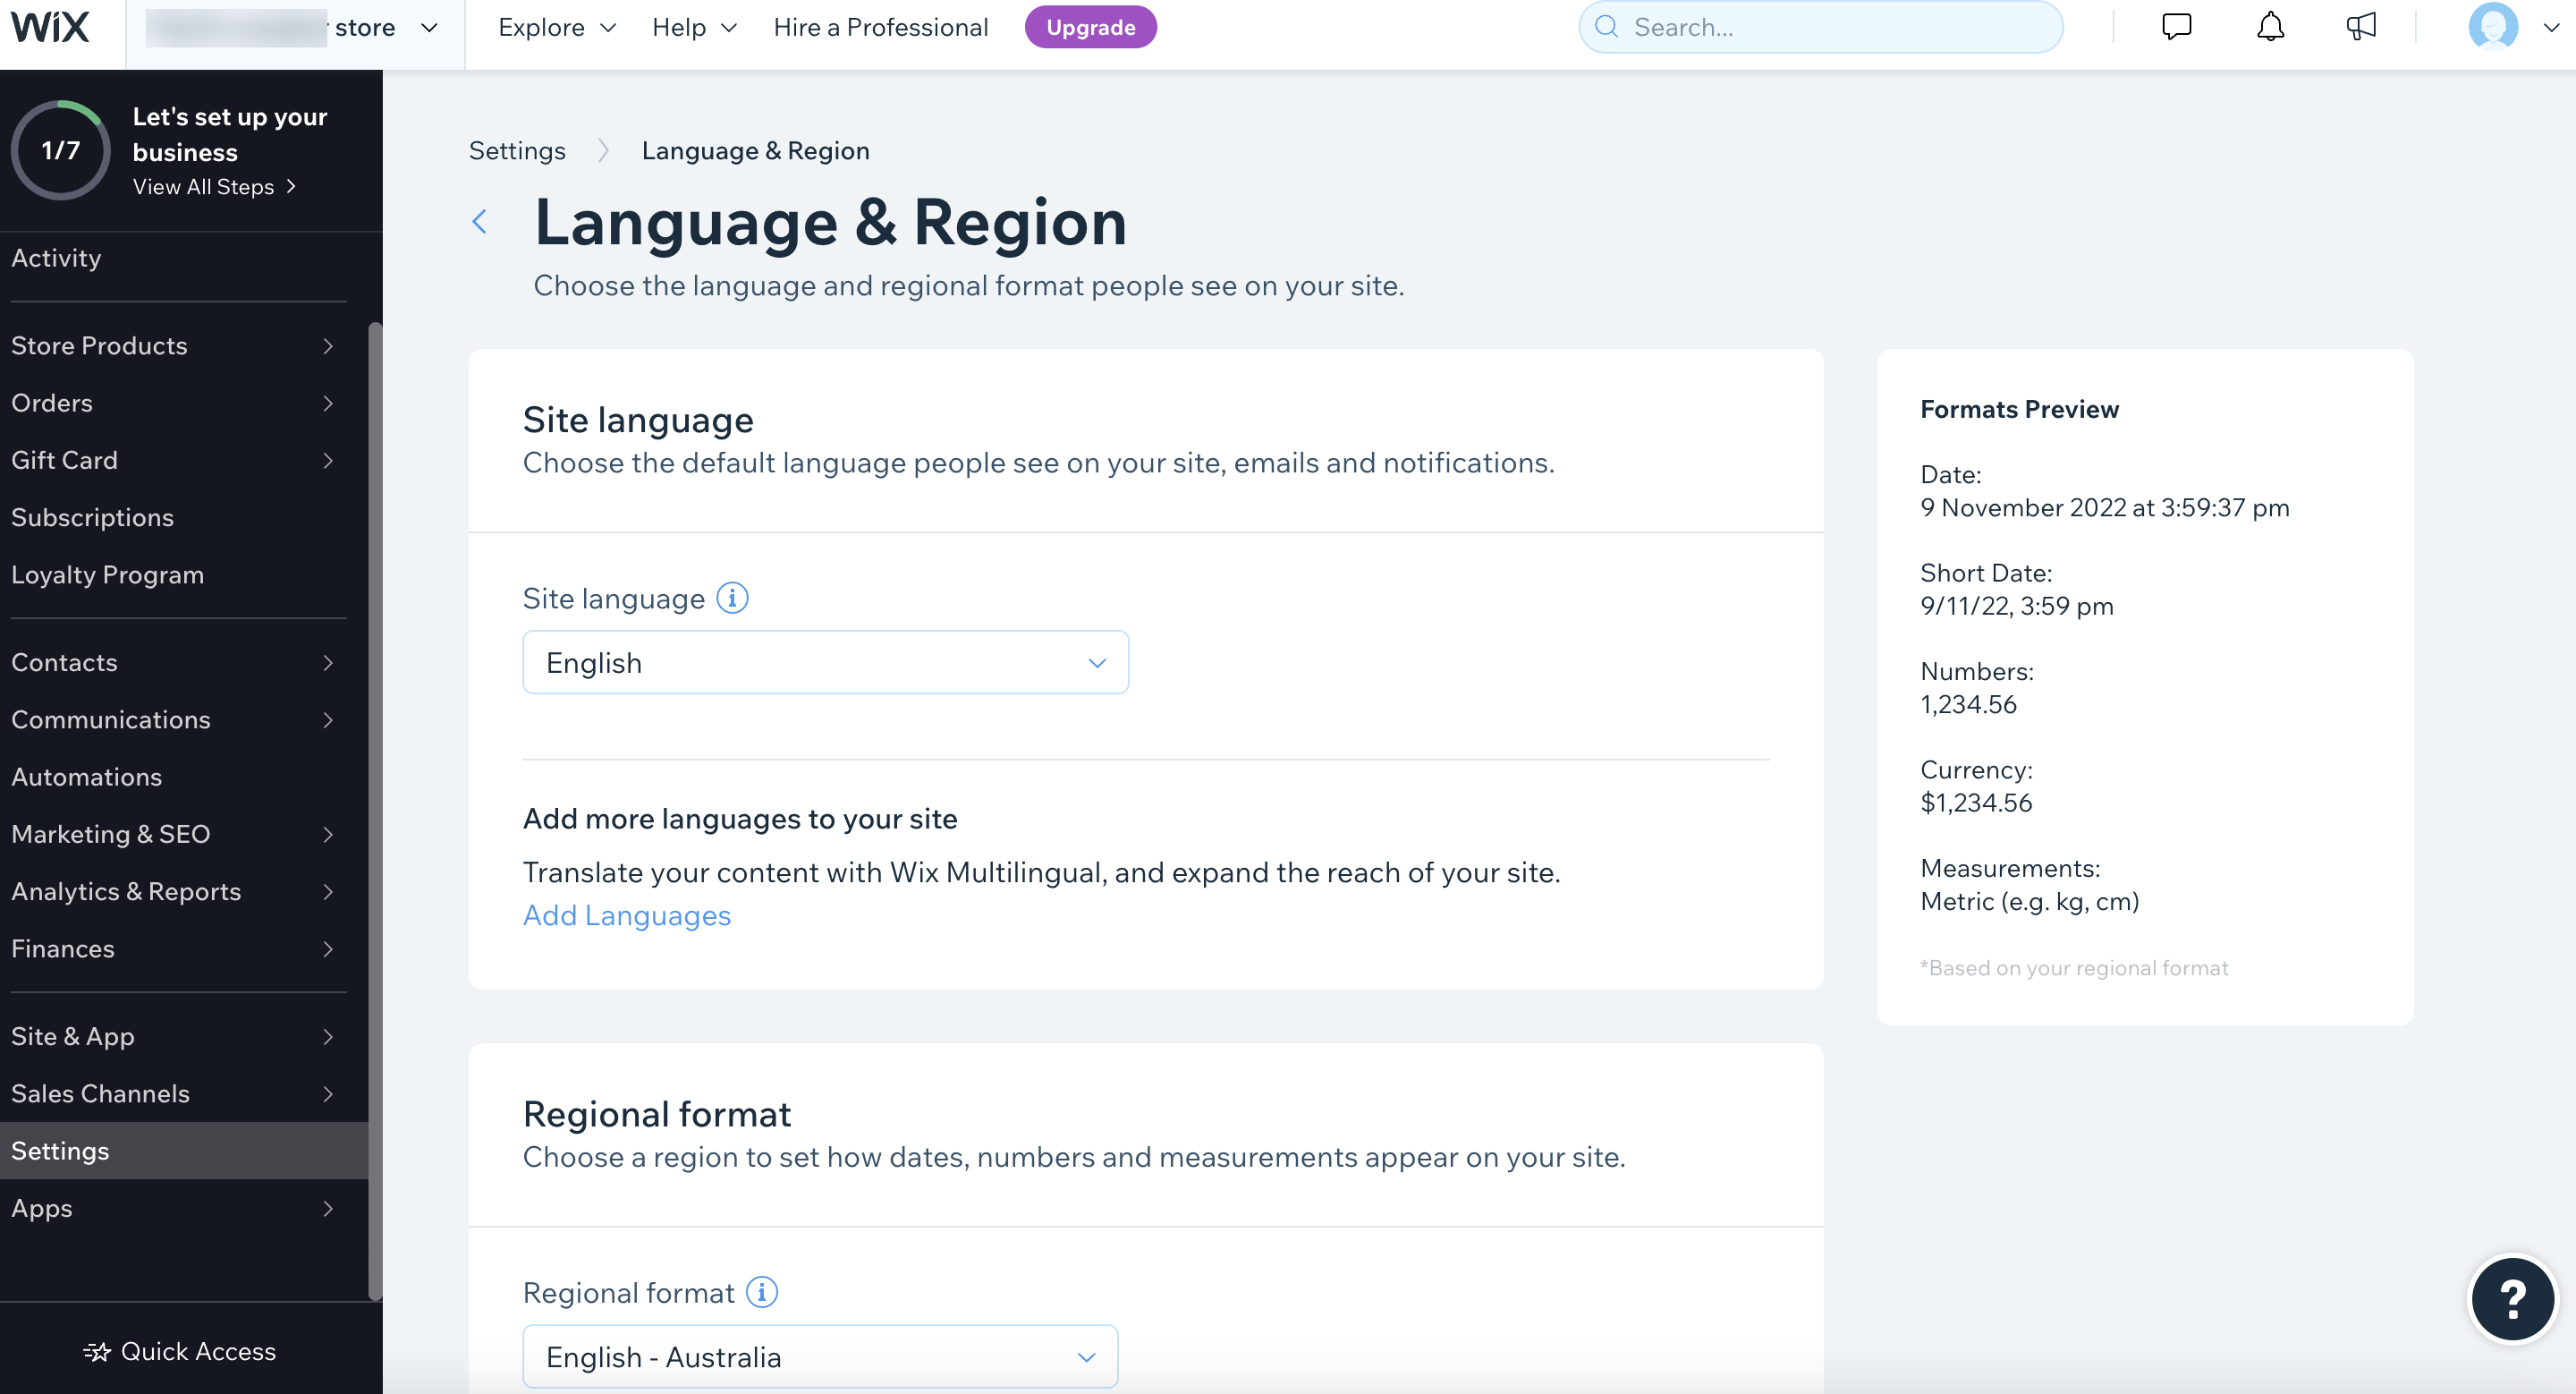Screen dimensions: 2576x1394
Task: Open the user profile avatar
Action: (2492, 27)
